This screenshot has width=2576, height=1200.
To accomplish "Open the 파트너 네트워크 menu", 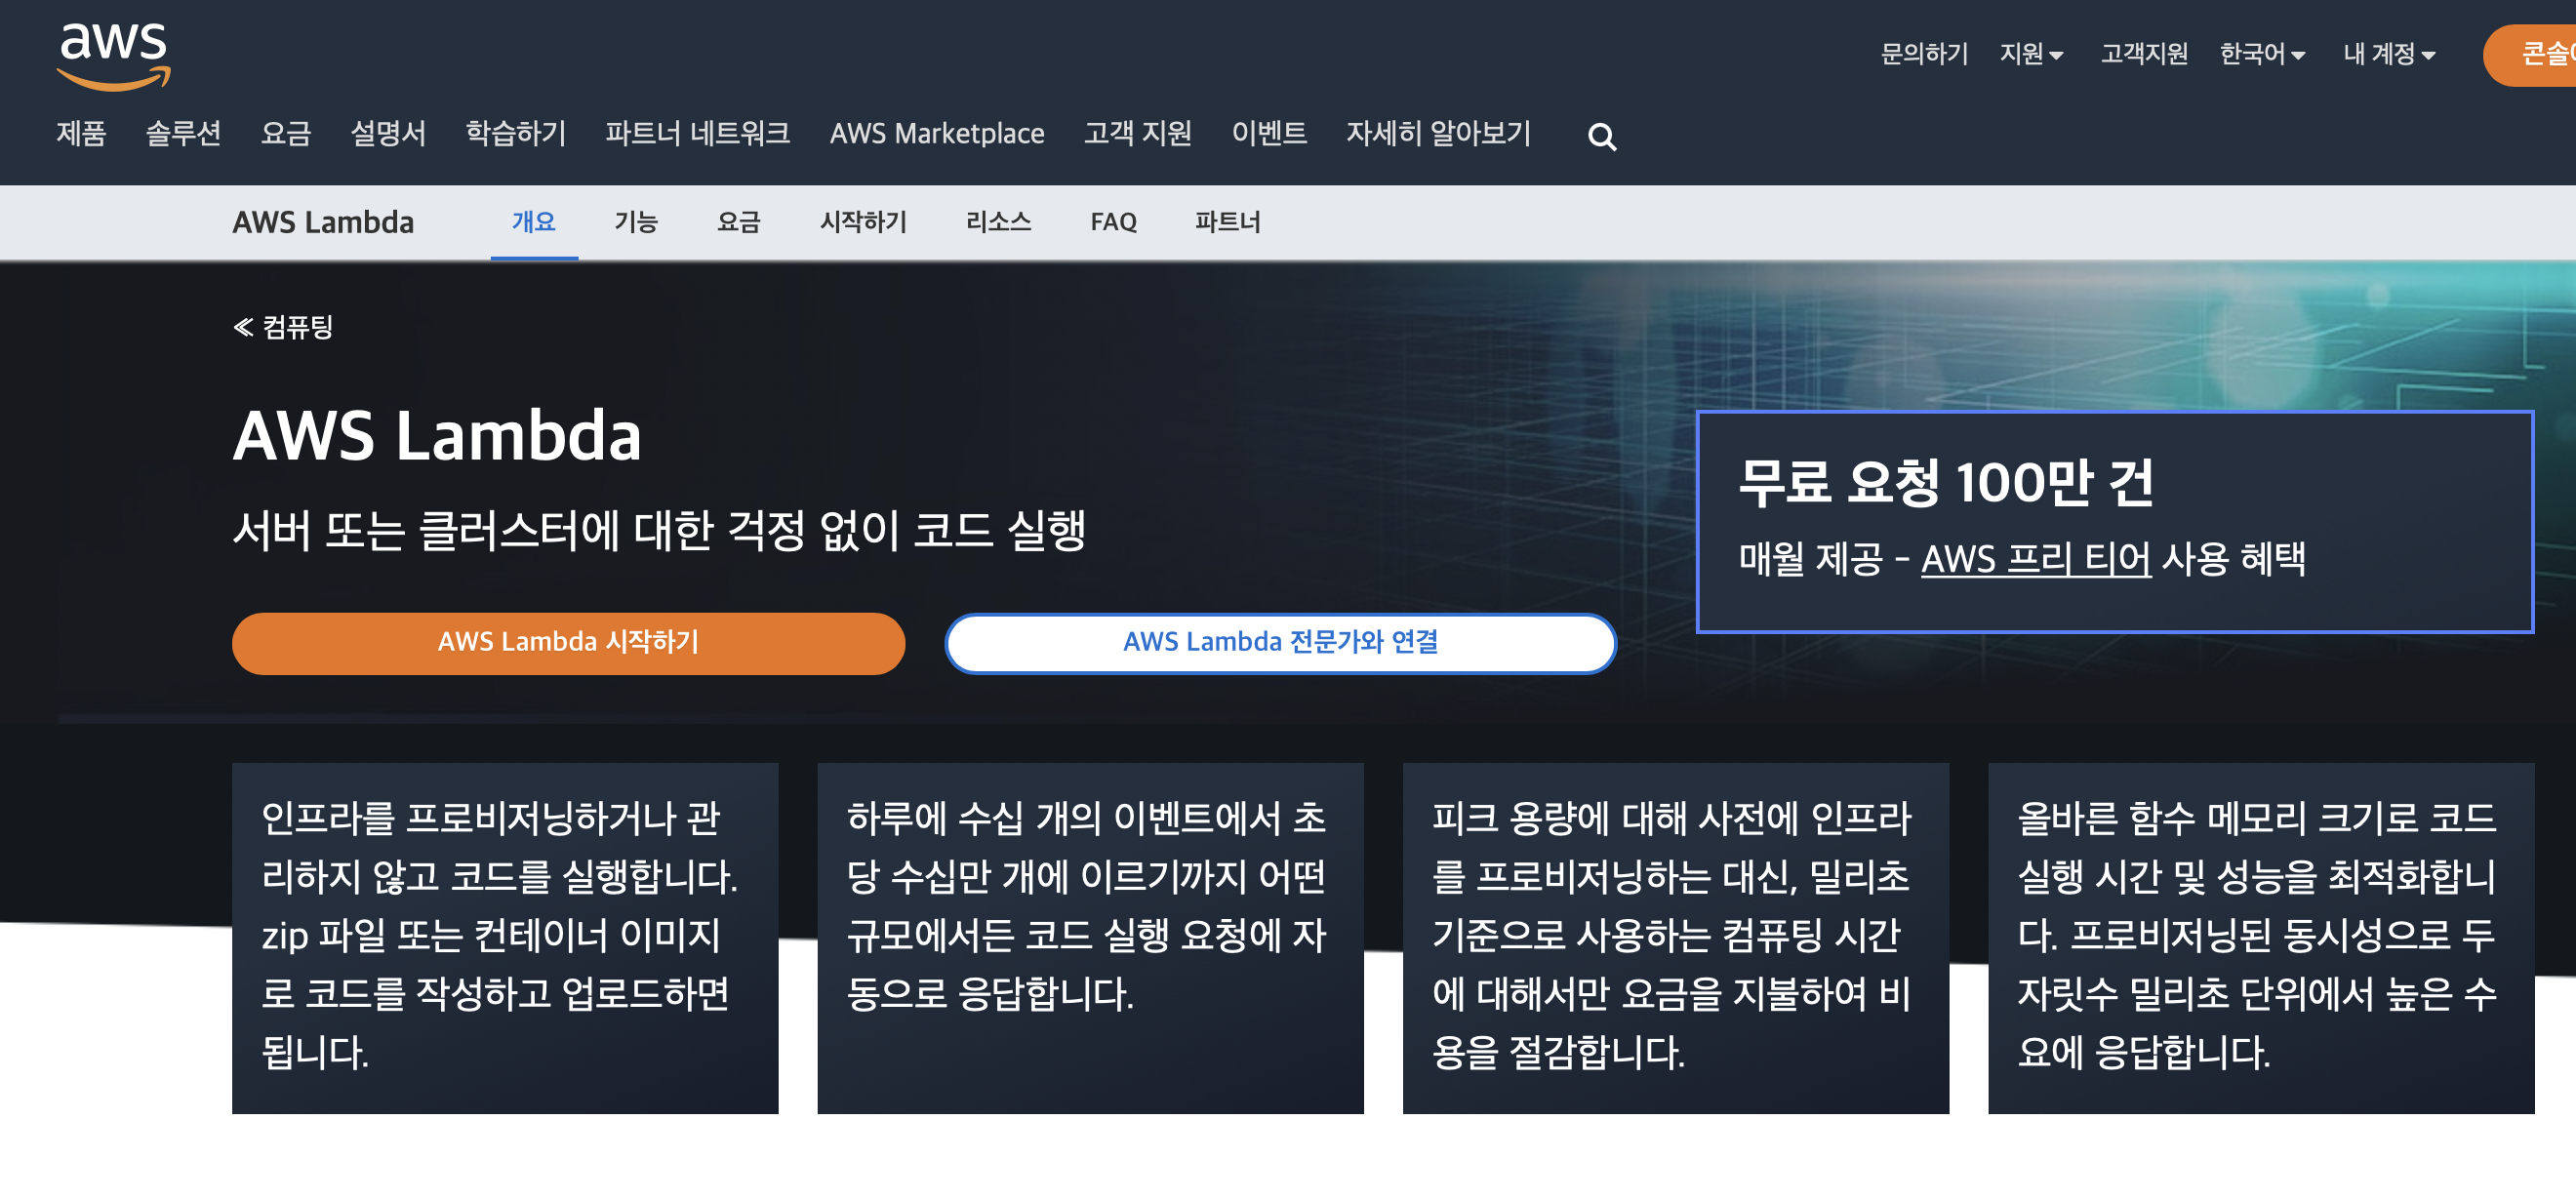I will tap(698, 133).
